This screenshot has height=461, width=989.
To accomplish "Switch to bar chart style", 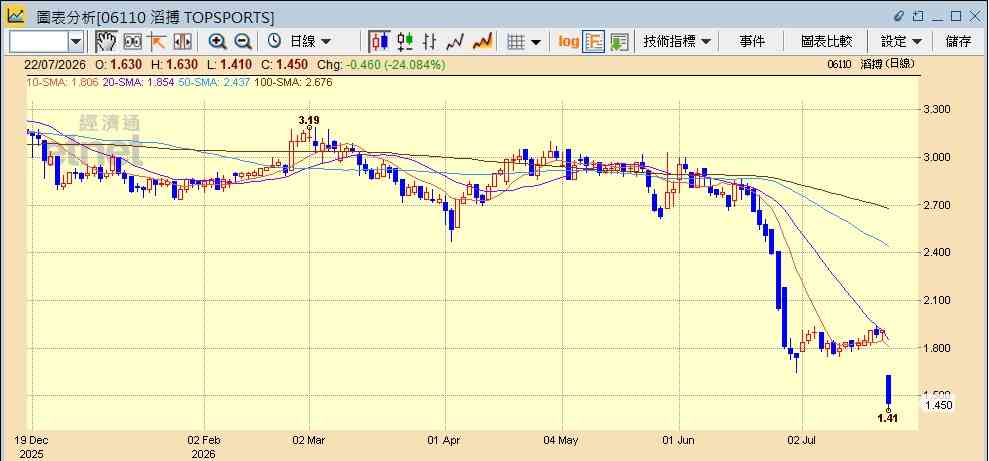I will (430, 42).
